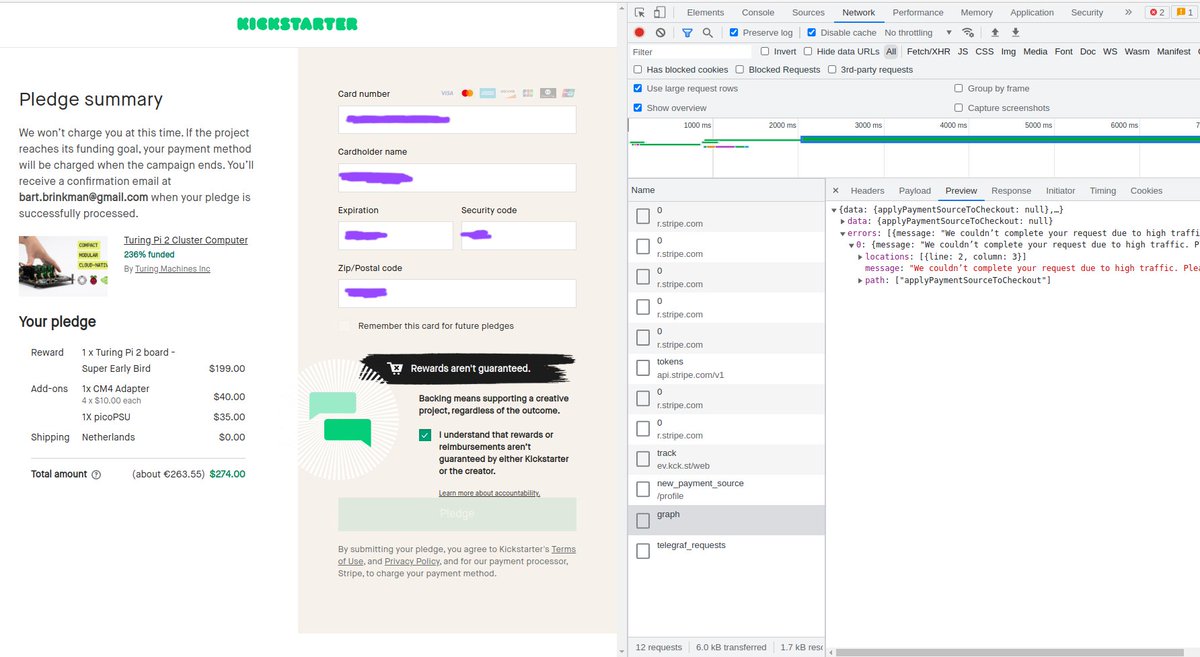The height and width of the screenshot is (657, 1200).
Task: Enable Capture screenshots checkbox
Action: click(x=959, y=108)
